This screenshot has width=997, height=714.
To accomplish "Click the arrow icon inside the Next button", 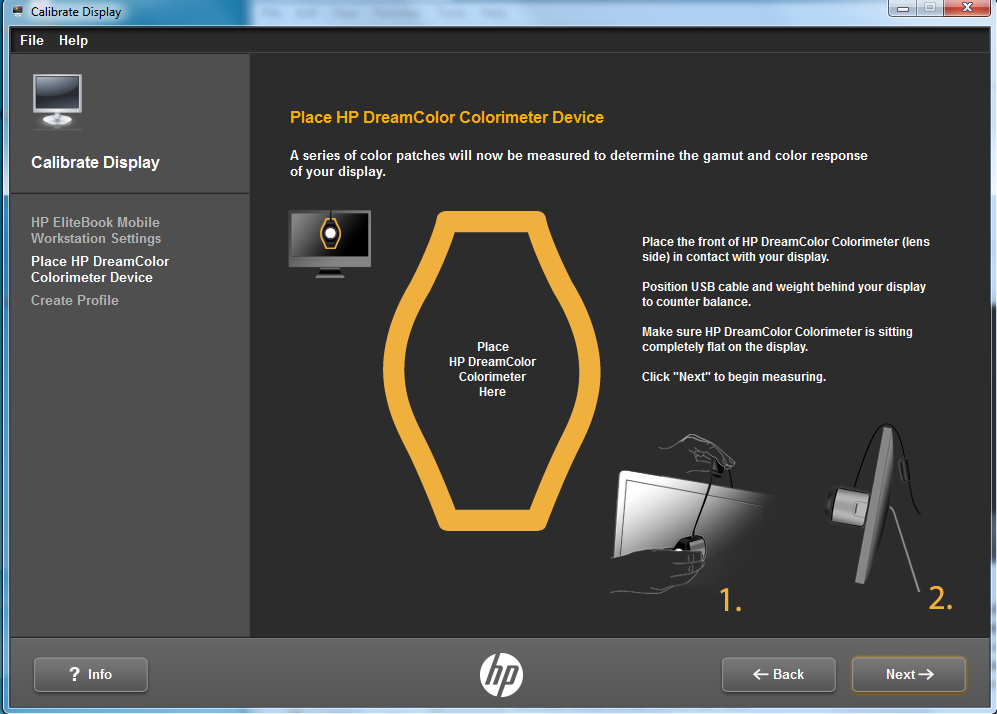I will coord(928,675).
